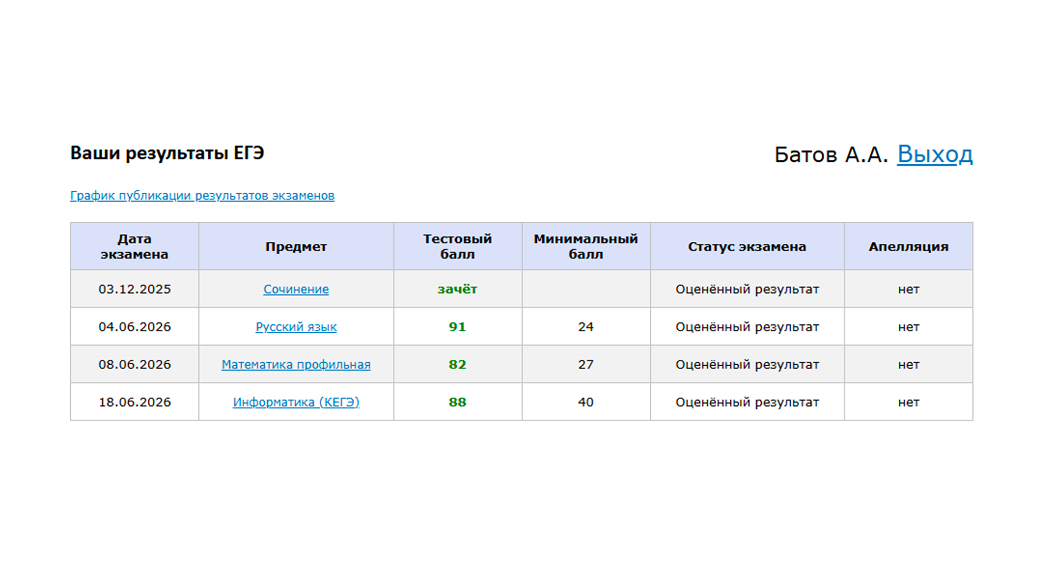Click the Дата экзамена column header
The width and height of the screenshot is (1040, 562).
tap(135, 246)
